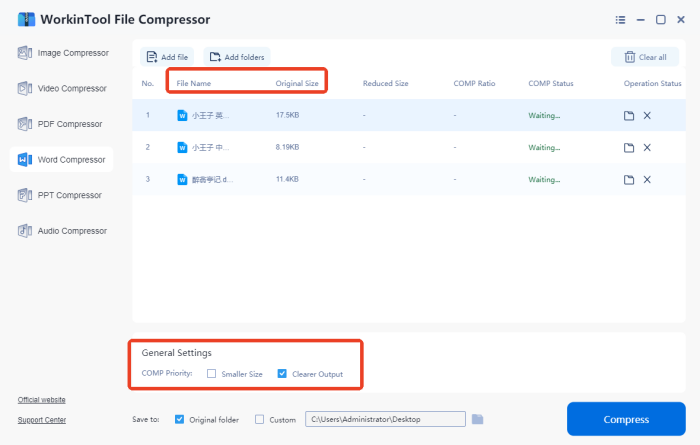This screenshot has width=700, height=445.
Task: Open folder icon for third file row
Action: click(x=629, y=180)
